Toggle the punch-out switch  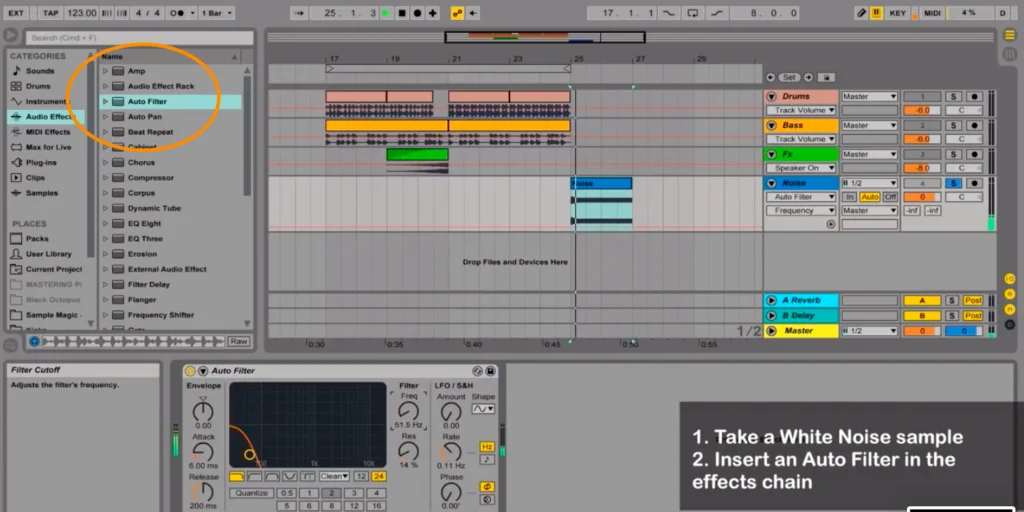coord(716,13)
